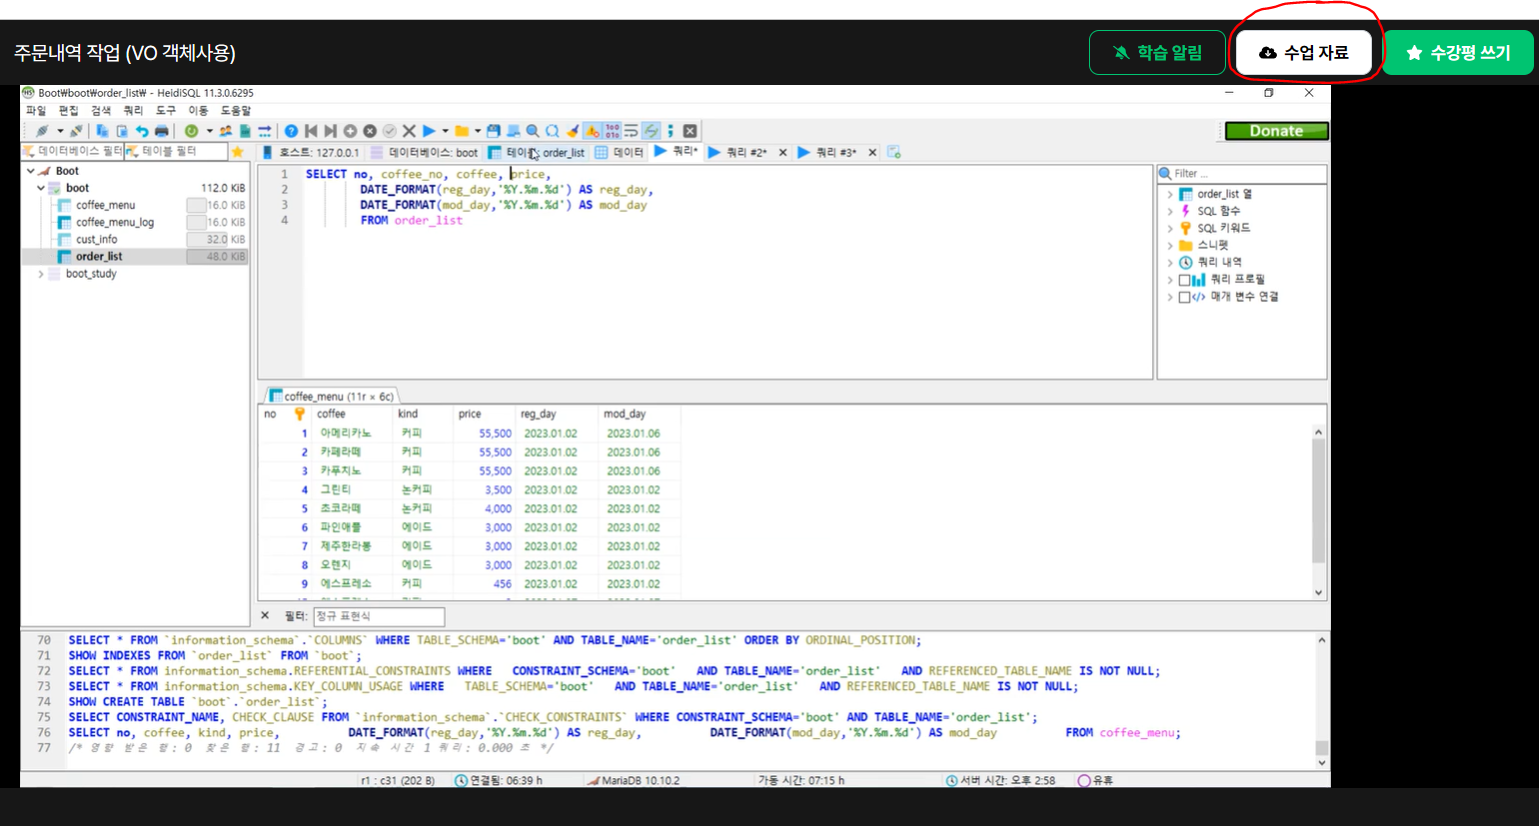Expand the SQL 함수 helper node
This screenshot has width=1539, height=826.
[x=1170, y=212]
